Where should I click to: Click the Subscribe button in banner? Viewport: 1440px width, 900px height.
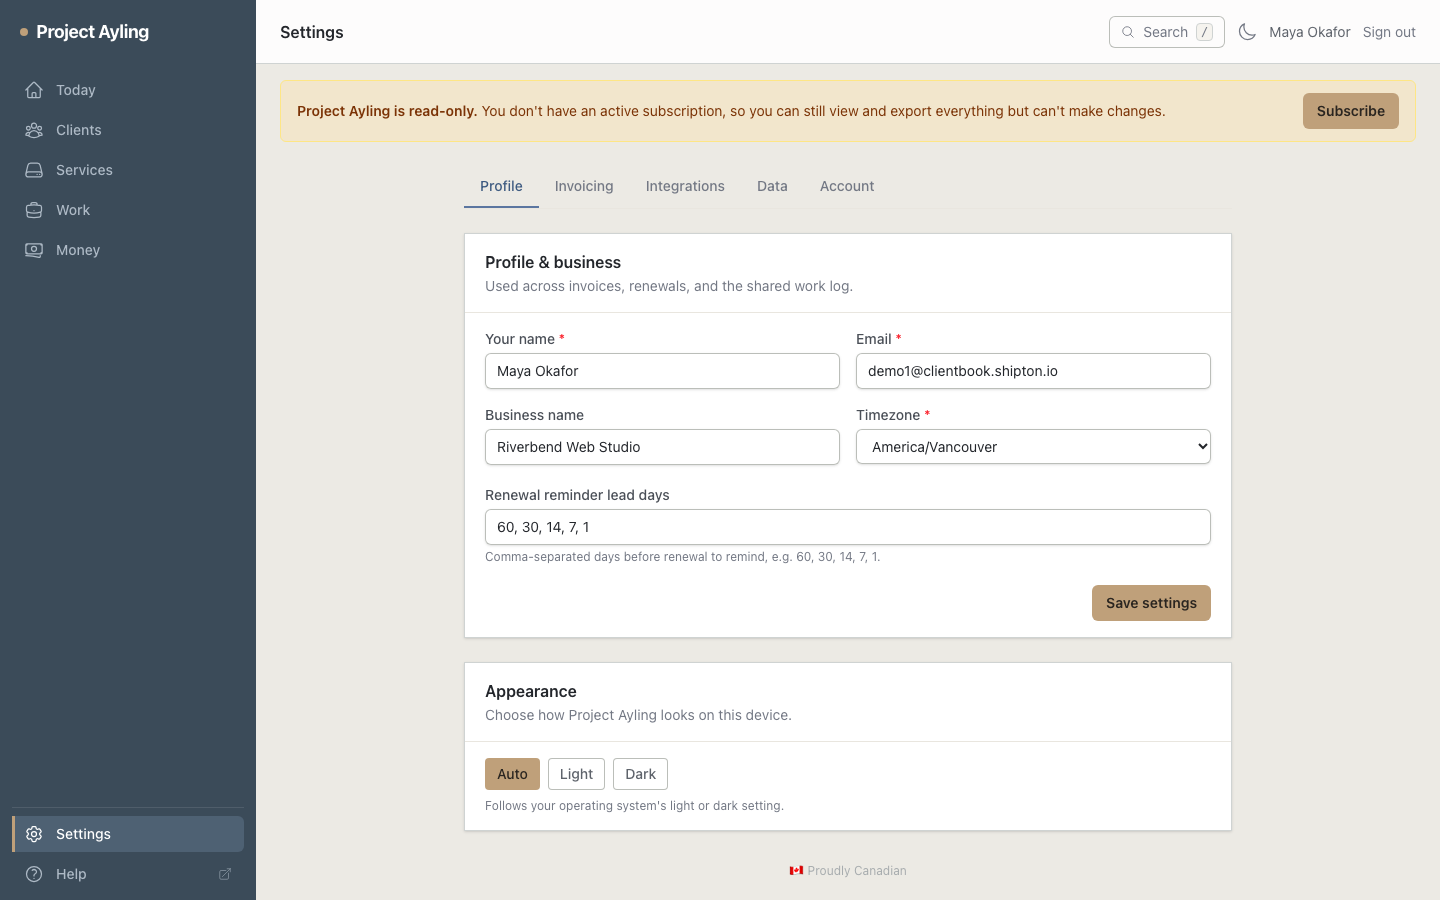(x=1350, y=111)
